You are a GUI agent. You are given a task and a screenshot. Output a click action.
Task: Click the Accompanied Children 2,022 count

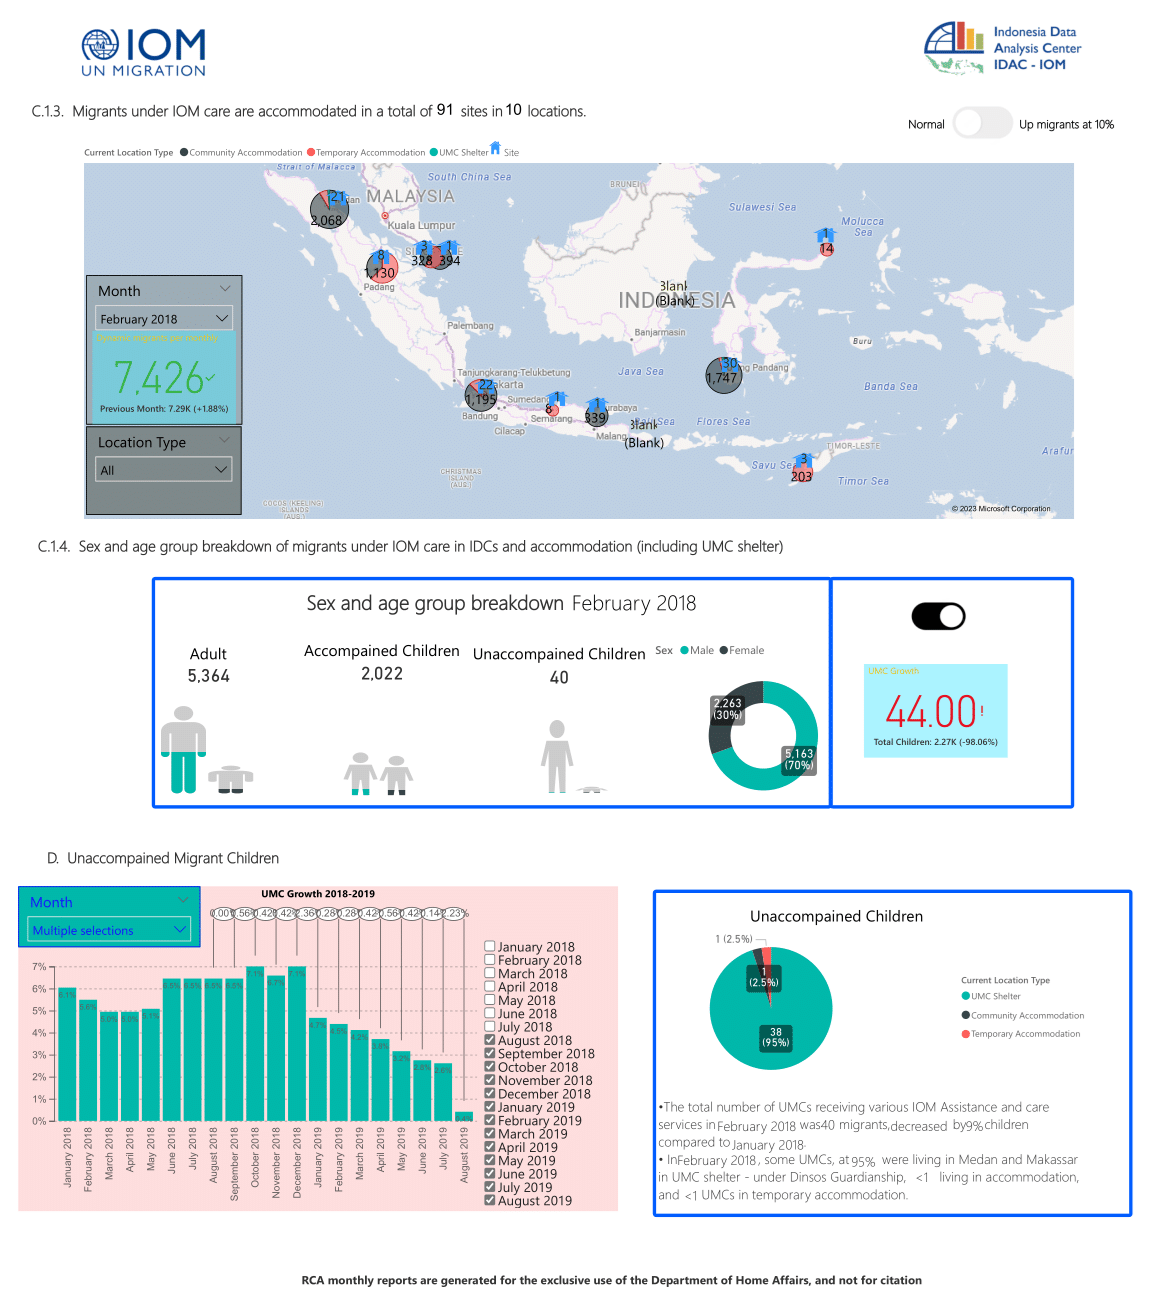point(382,674)
